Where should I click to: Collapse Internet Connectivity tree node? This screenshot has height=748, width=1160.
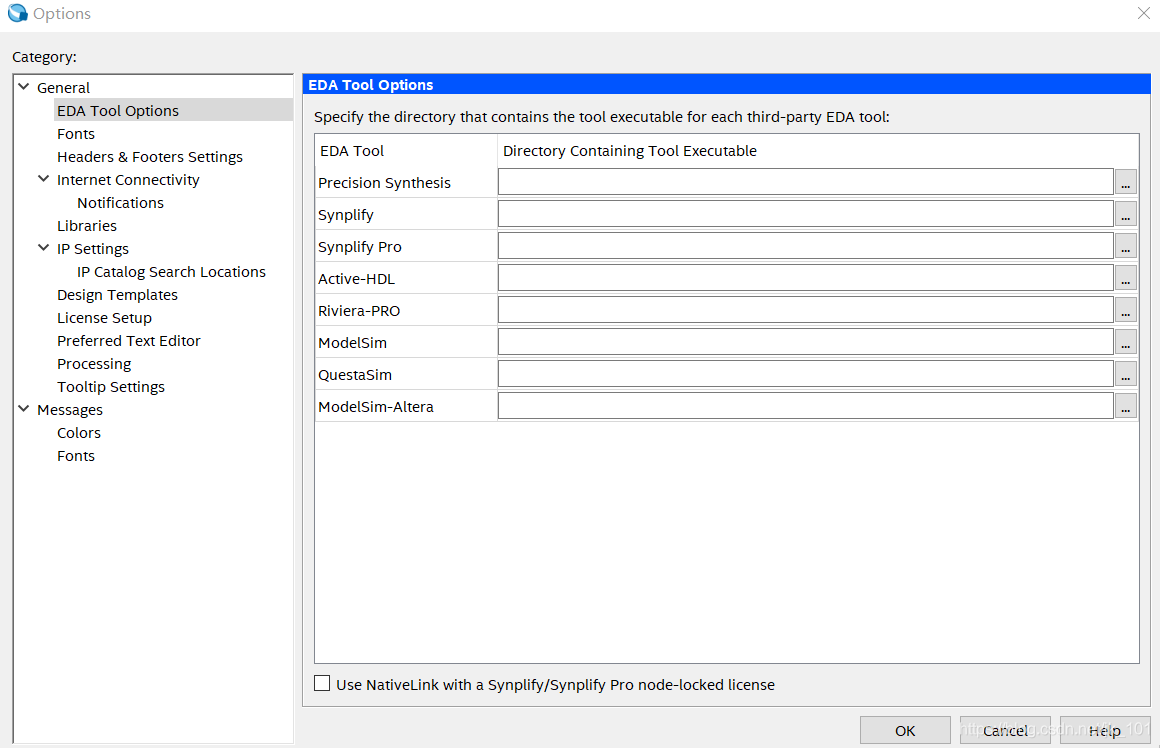coord(44,179)
